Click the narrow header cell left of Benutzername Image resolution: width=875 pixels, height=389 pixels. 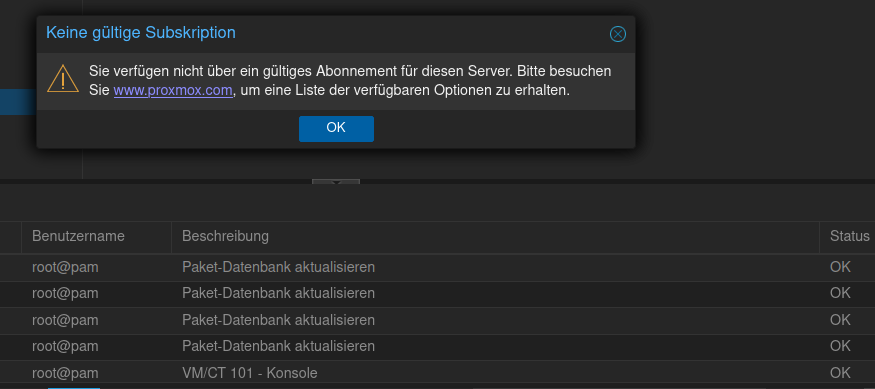[11, 236]
